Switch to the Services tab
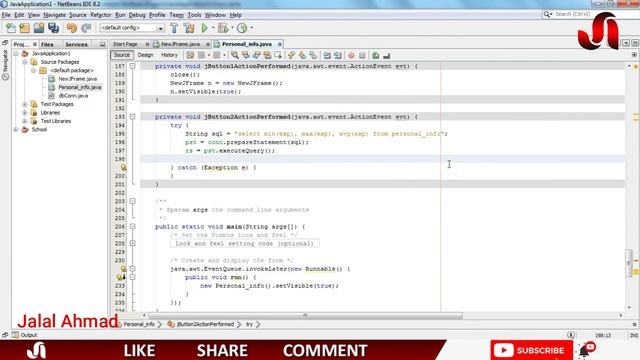 (76, 44)
